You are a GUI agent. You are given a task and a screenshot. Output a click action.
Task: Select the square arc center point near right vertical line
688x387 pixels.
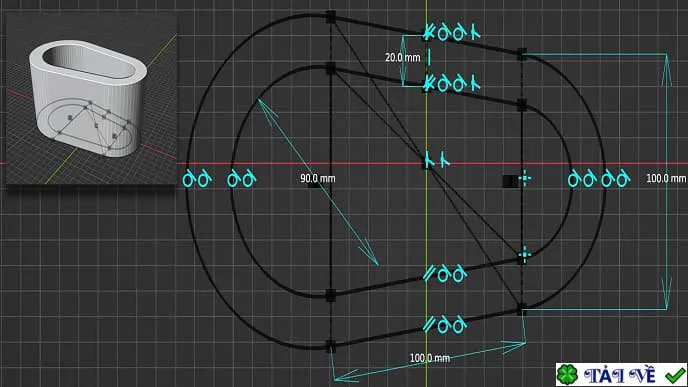[510, 181]
